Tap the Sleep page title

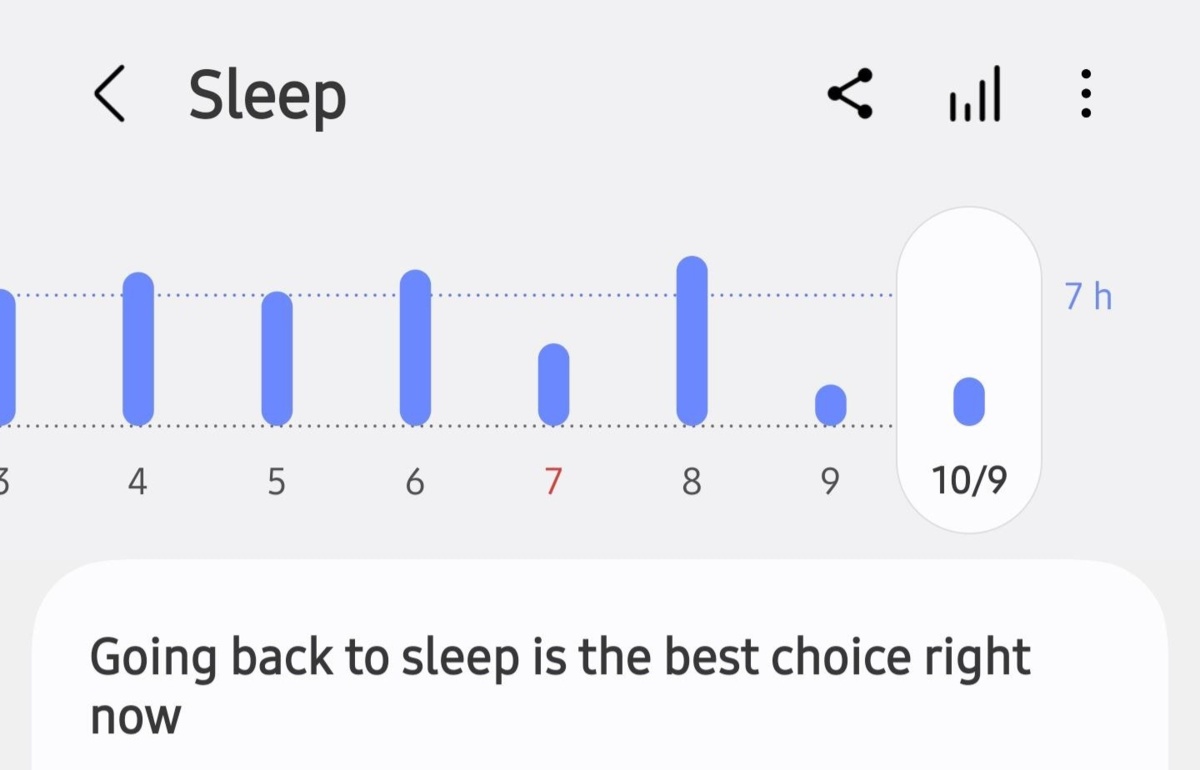267,97
